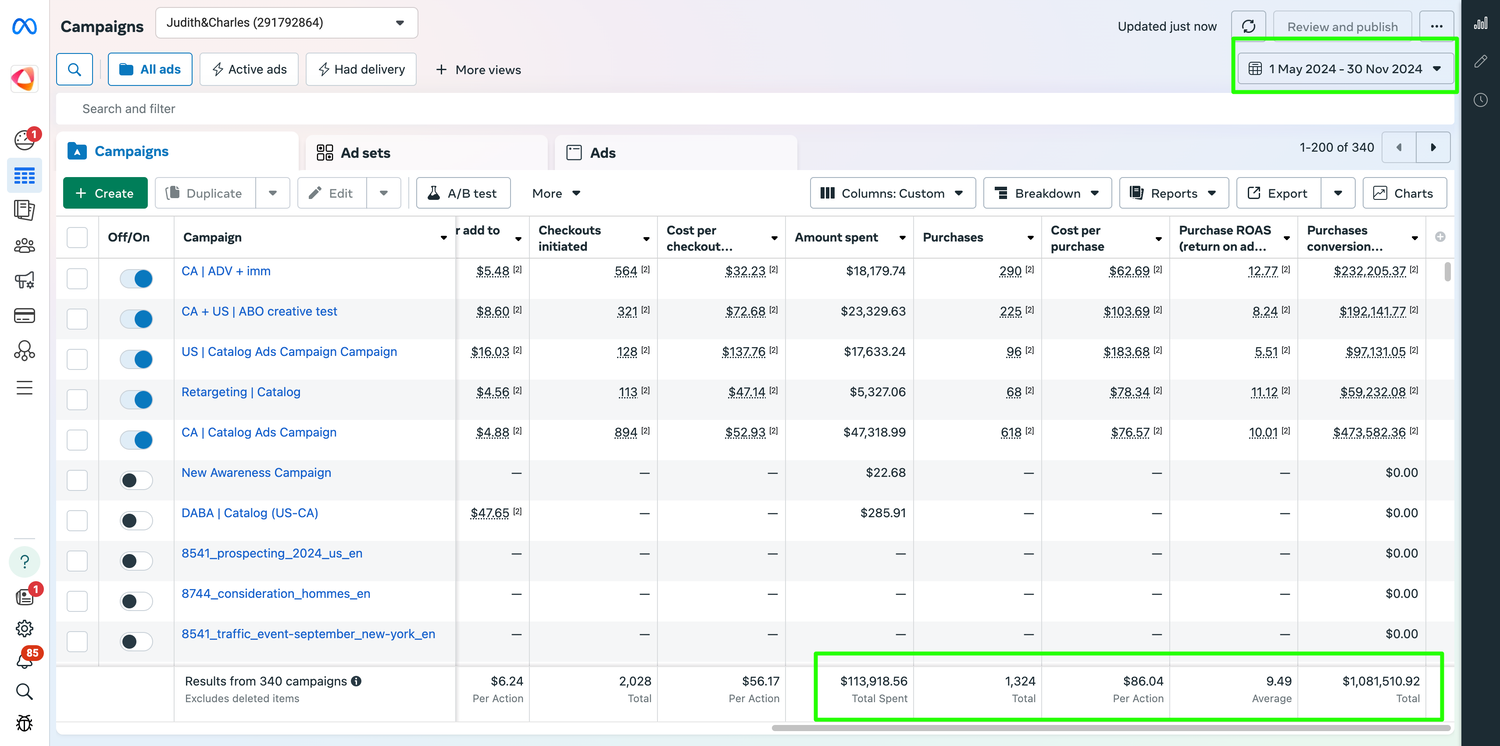The image size is (1500, 746).
Task: Check the box for CA + US | ABO creative test
Action: point(77,318)
